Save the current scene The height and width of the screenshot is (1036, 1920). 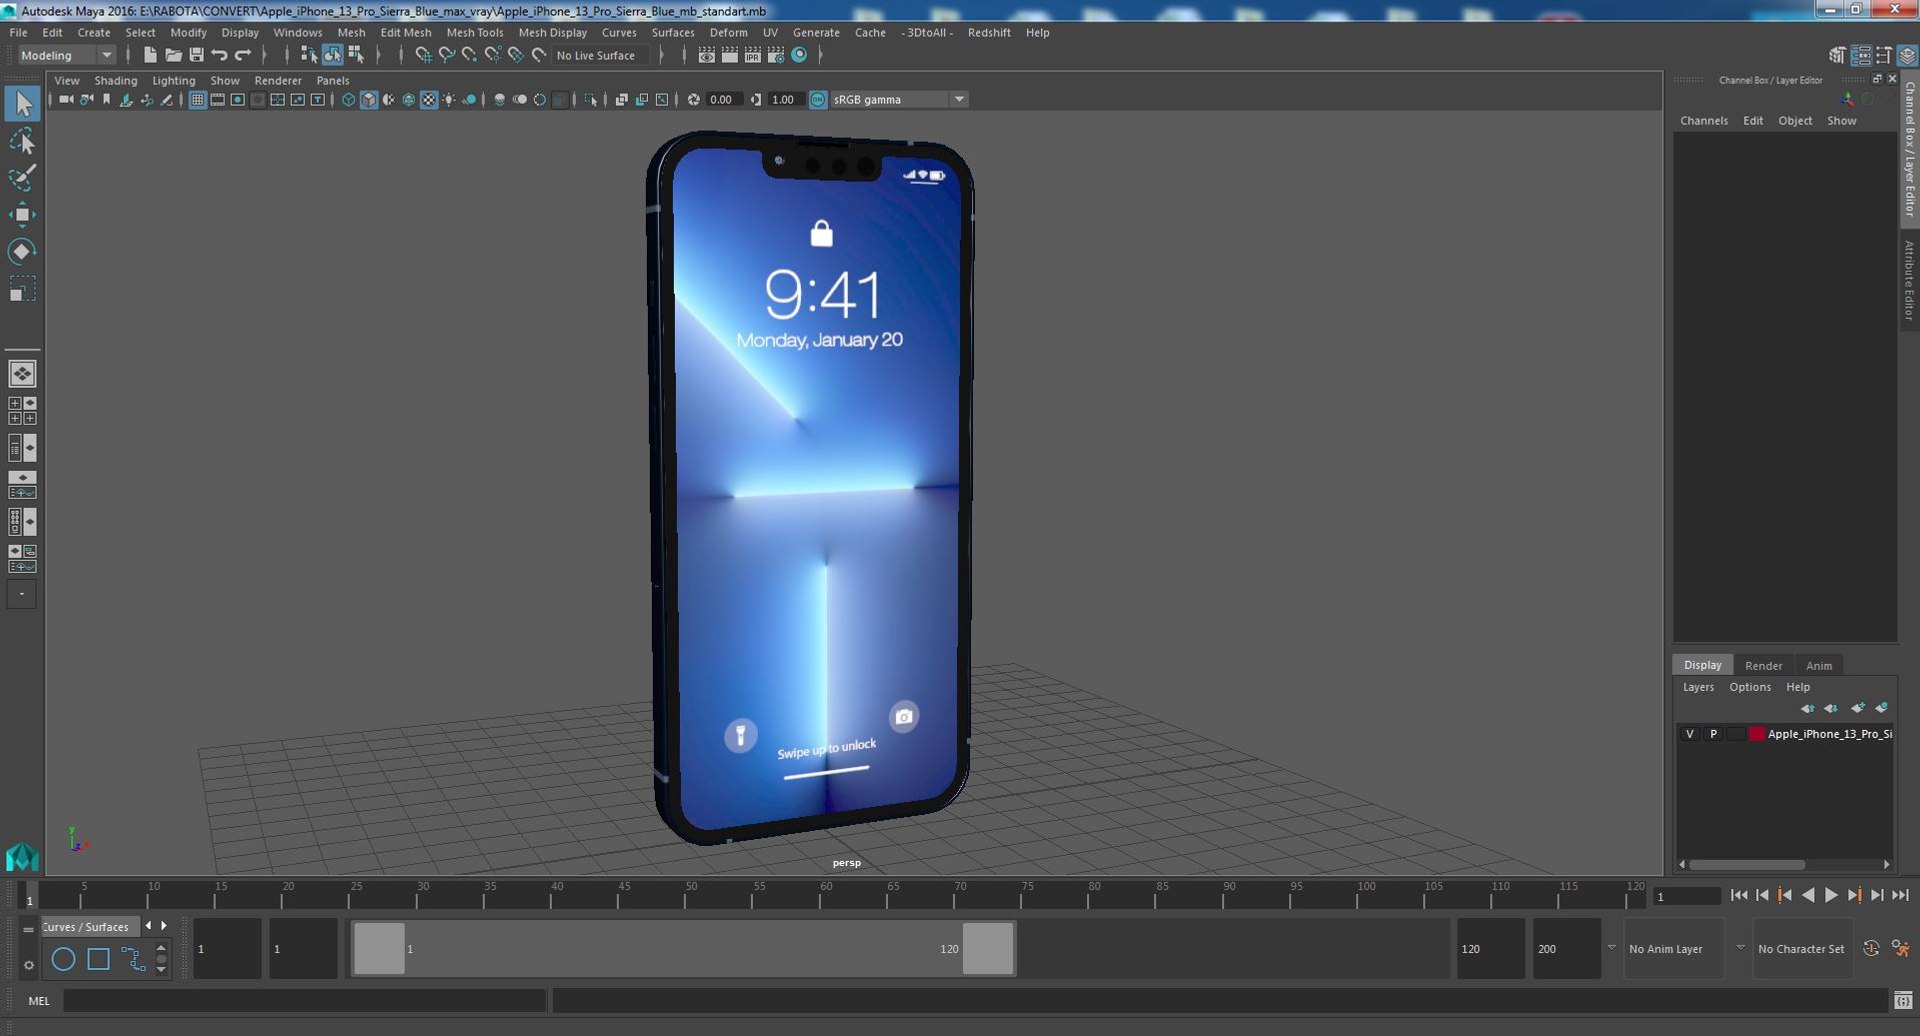point(196,55)
